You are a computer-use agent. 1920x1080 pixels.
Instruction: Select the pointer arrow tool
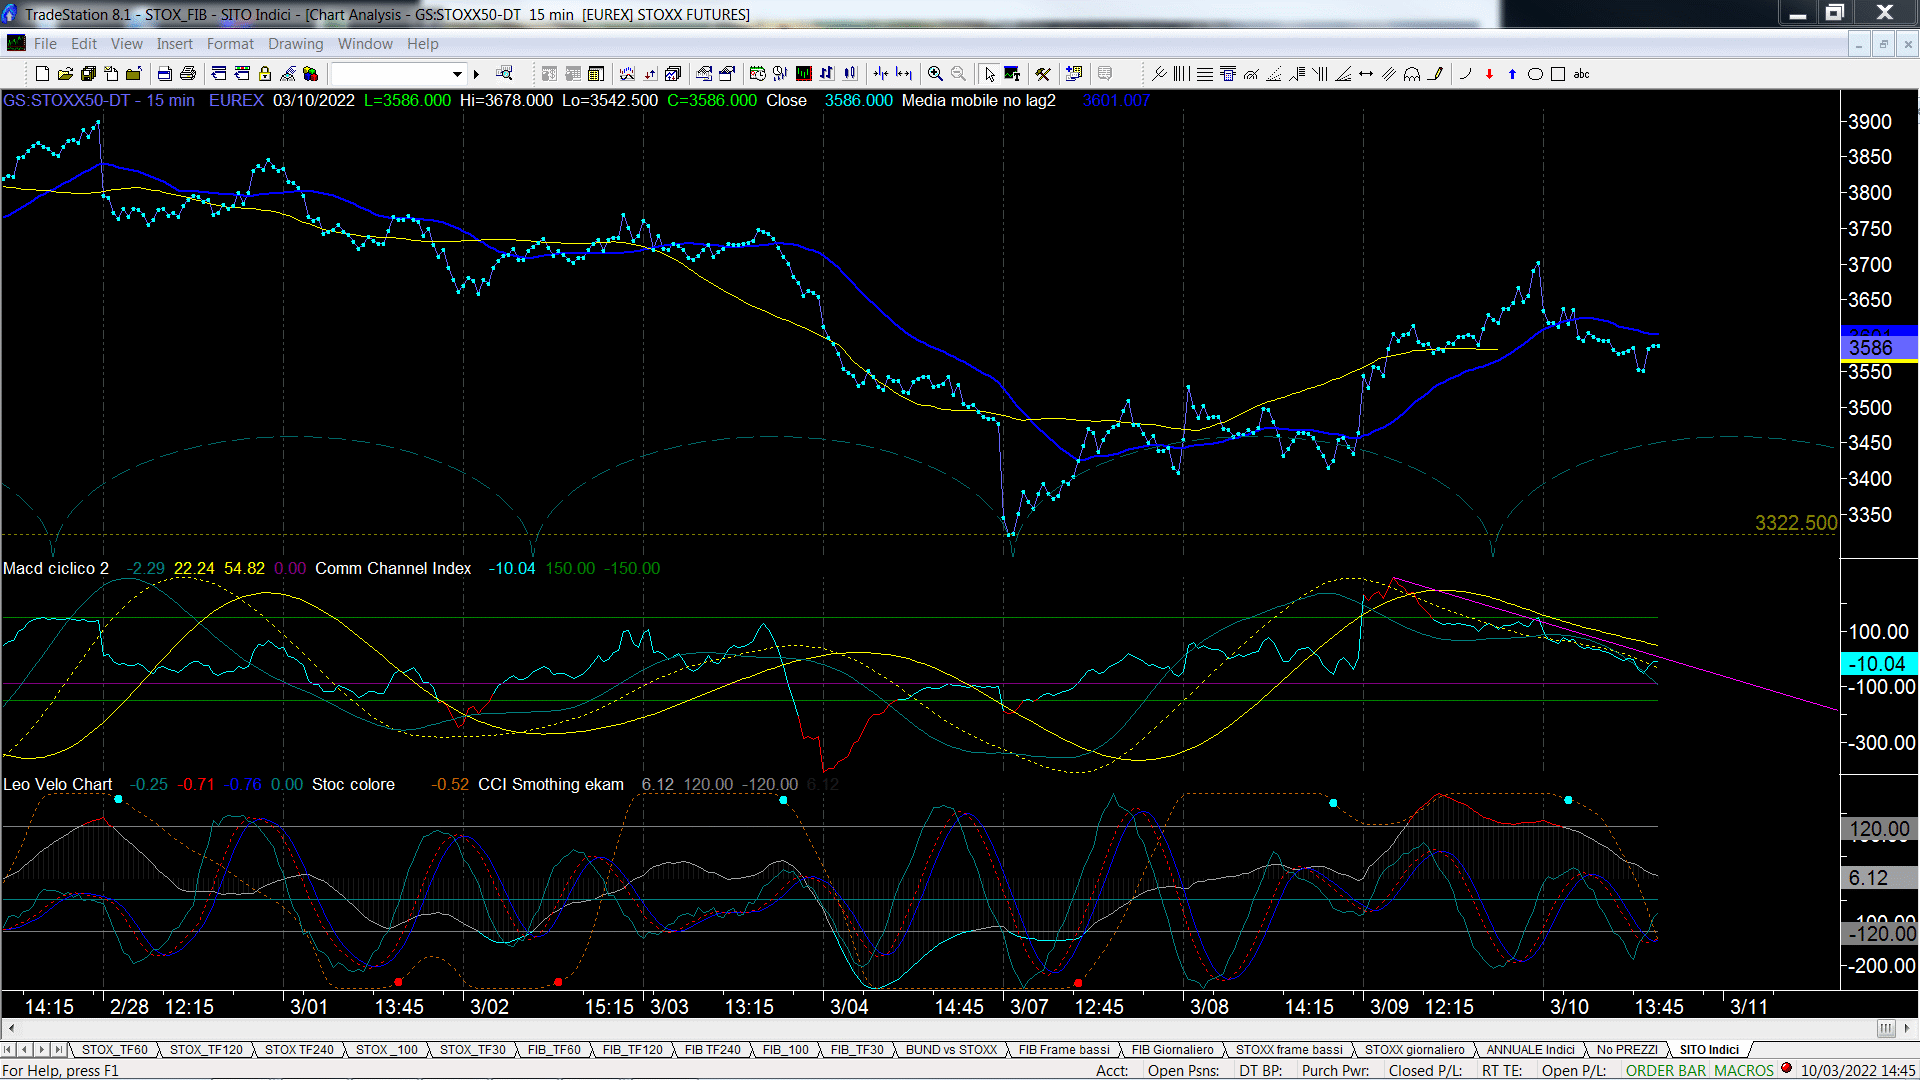pos(989,74)
